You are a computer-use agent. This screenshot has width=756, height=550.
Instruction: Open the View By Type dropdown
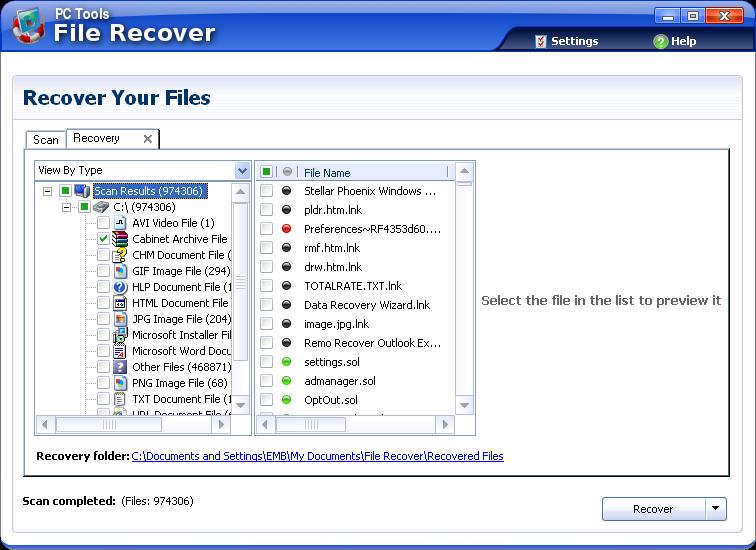pyautogui.click(x=242, y=170)
